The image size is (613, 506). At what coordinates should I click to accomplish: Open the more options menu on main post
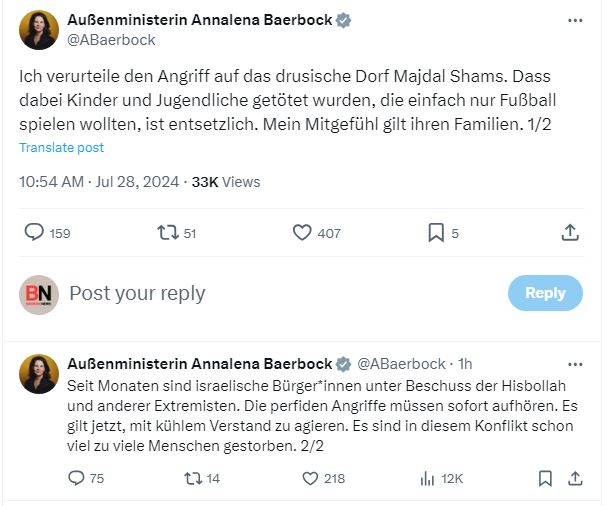[x=575, y=21]
